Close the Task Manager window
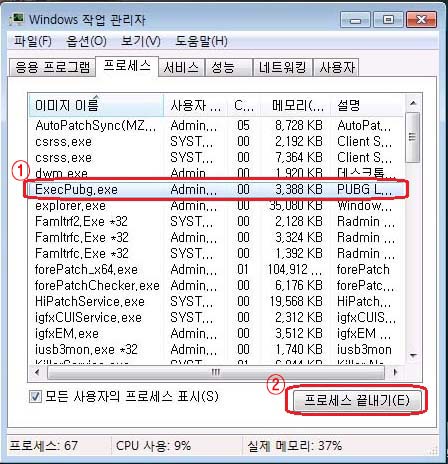The image size is (448, 464). [421, 20]
